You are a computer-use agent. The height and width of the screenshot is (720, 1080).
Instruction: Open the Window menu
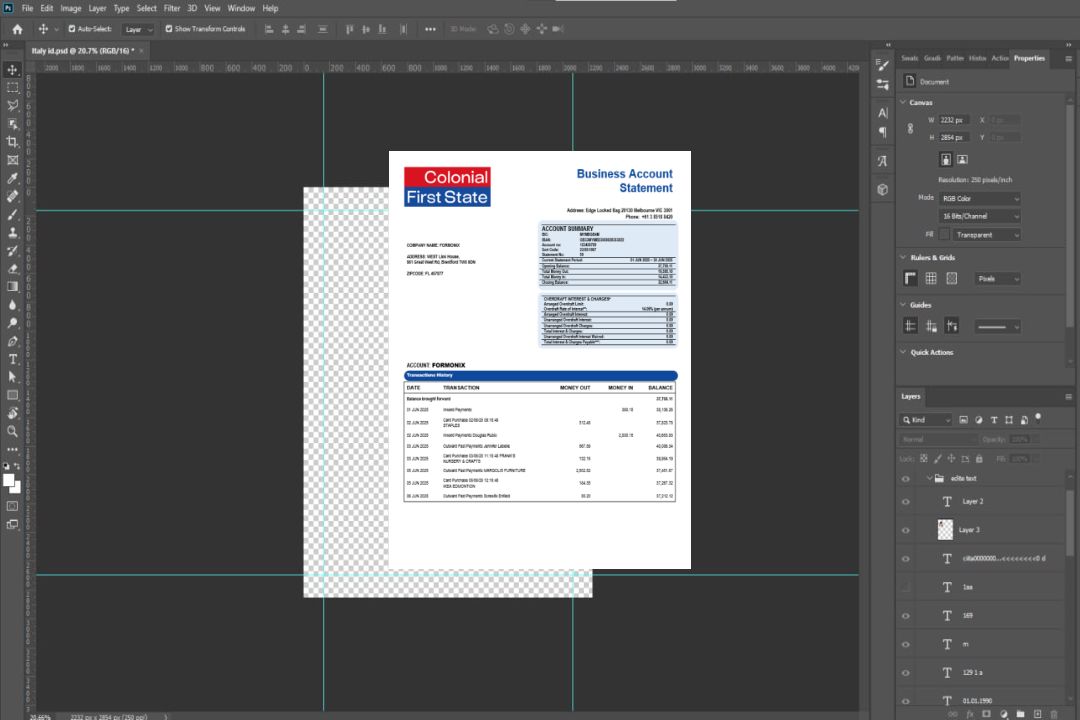pos(241,8)
